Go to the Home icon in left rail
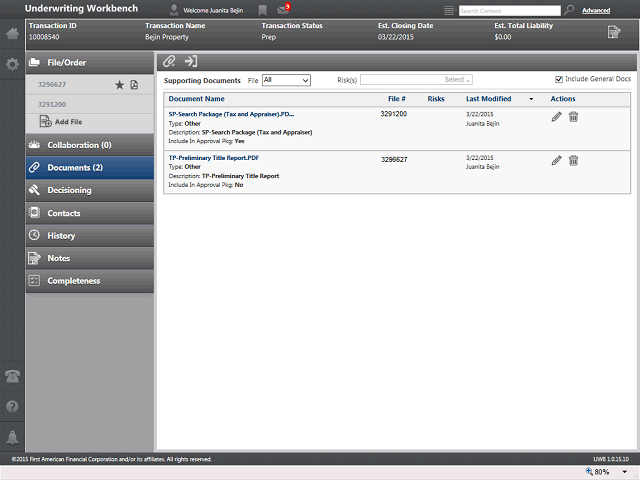Viewport: 640px width, 480px height. coord(12,33)
